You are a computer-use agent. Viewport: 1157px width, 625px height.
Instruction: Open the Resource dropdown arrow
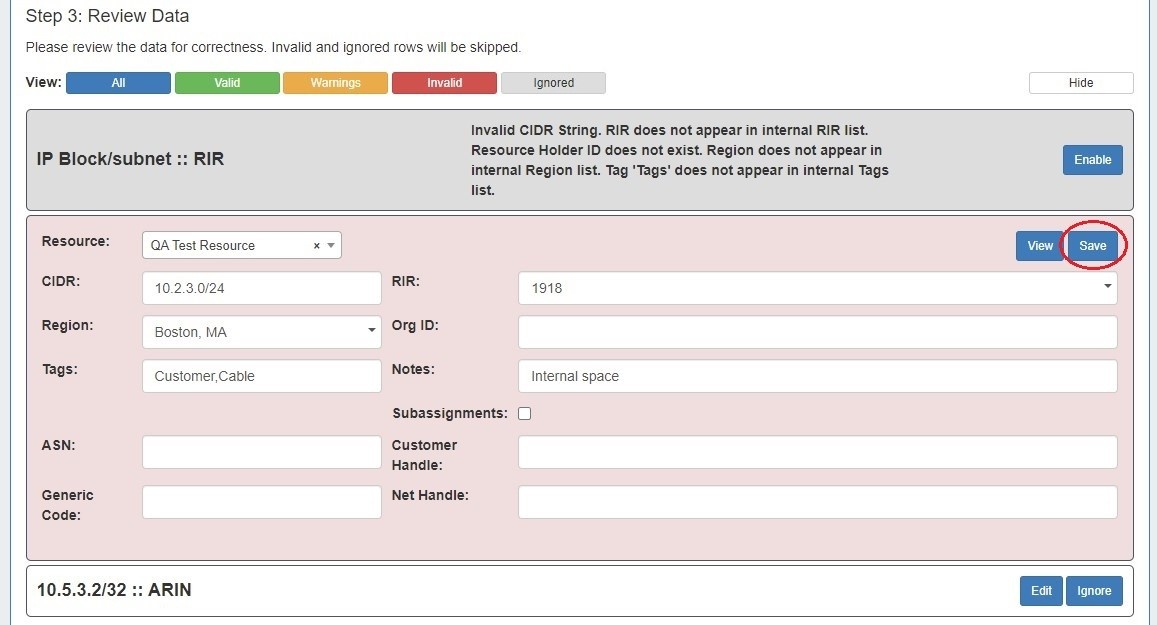(x=331, y=246)
